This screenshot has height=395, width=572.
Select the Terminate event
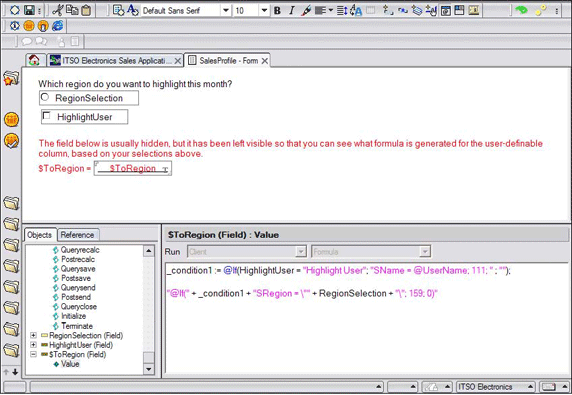[77, 326]
